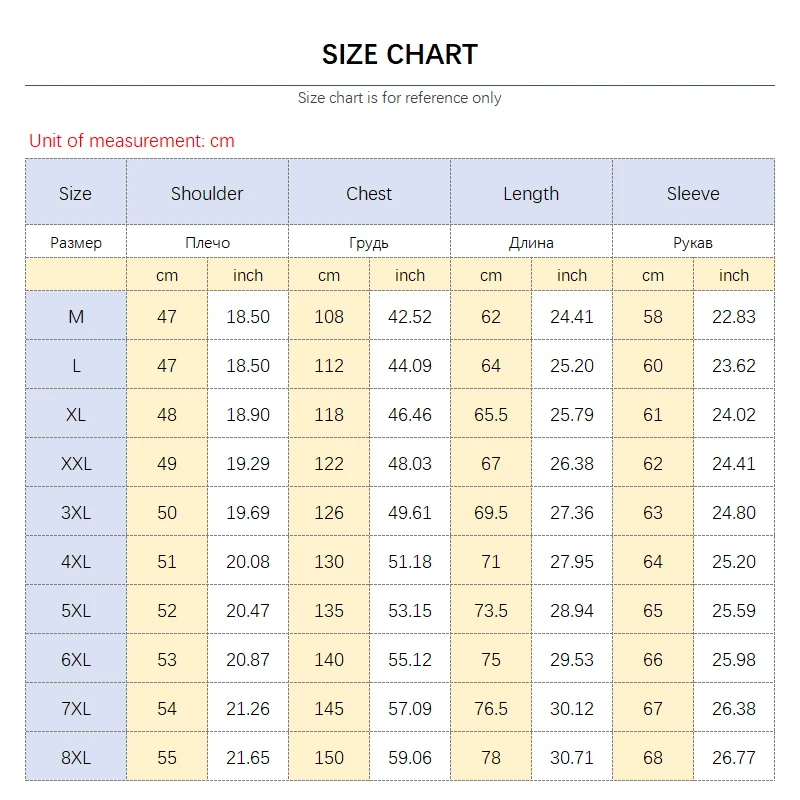Click the Length column header
The width and height of the screenshot is (800, 800).
click(x=531, y=194)
